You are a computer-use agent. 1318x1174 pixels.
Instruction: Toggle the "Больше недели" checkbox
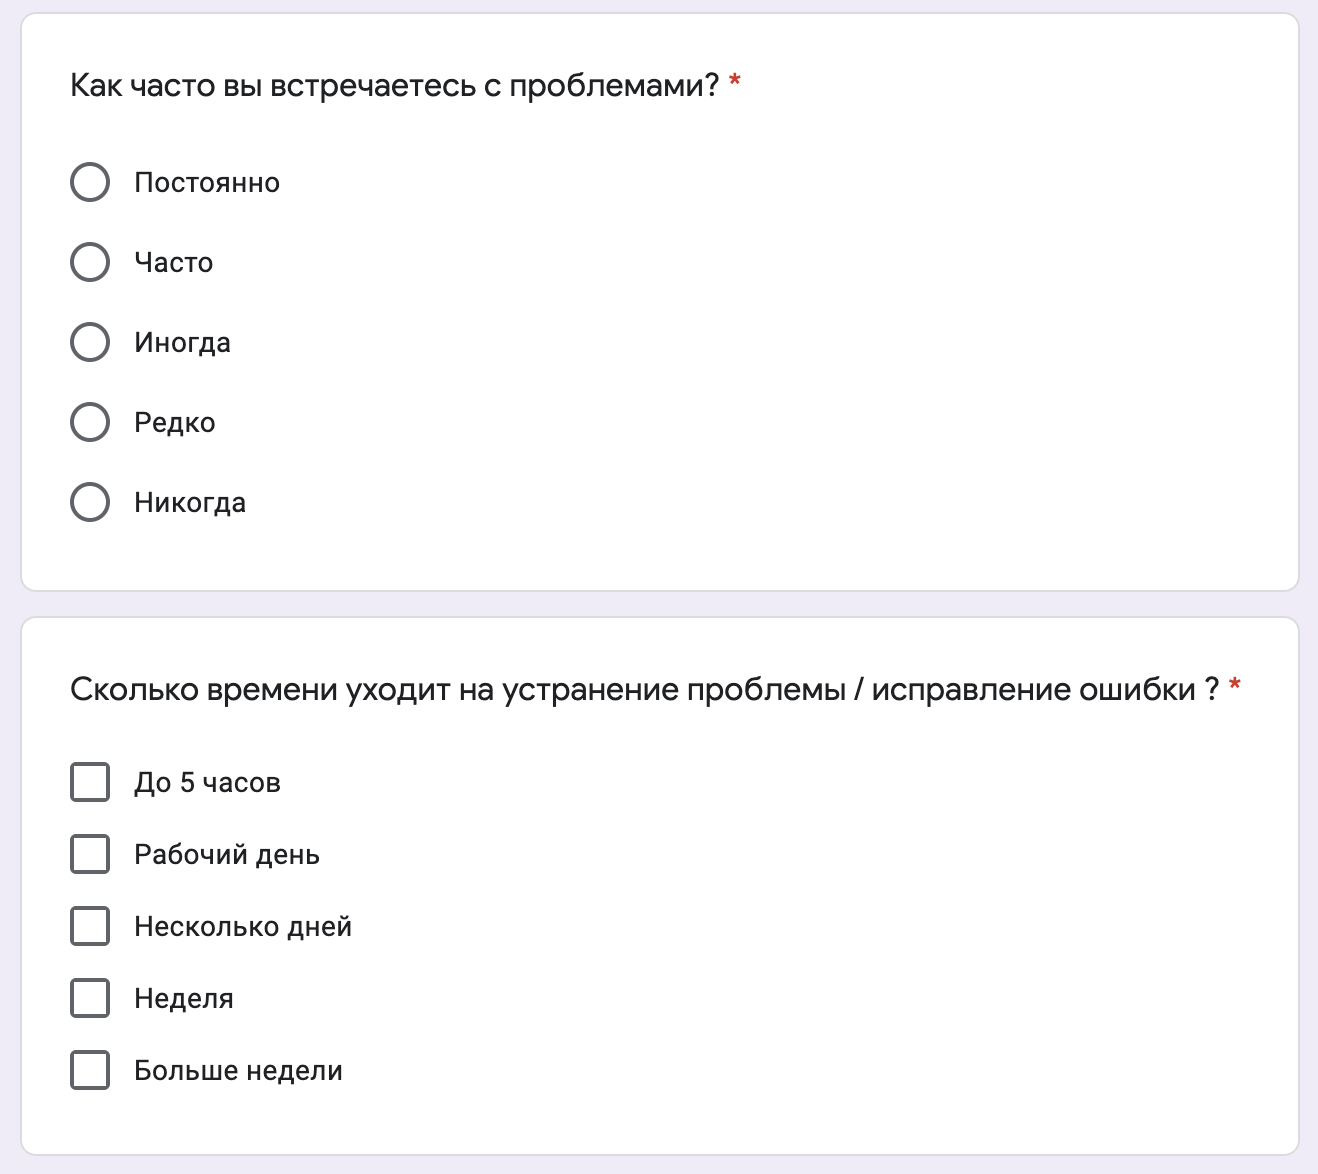(90, 1070)
